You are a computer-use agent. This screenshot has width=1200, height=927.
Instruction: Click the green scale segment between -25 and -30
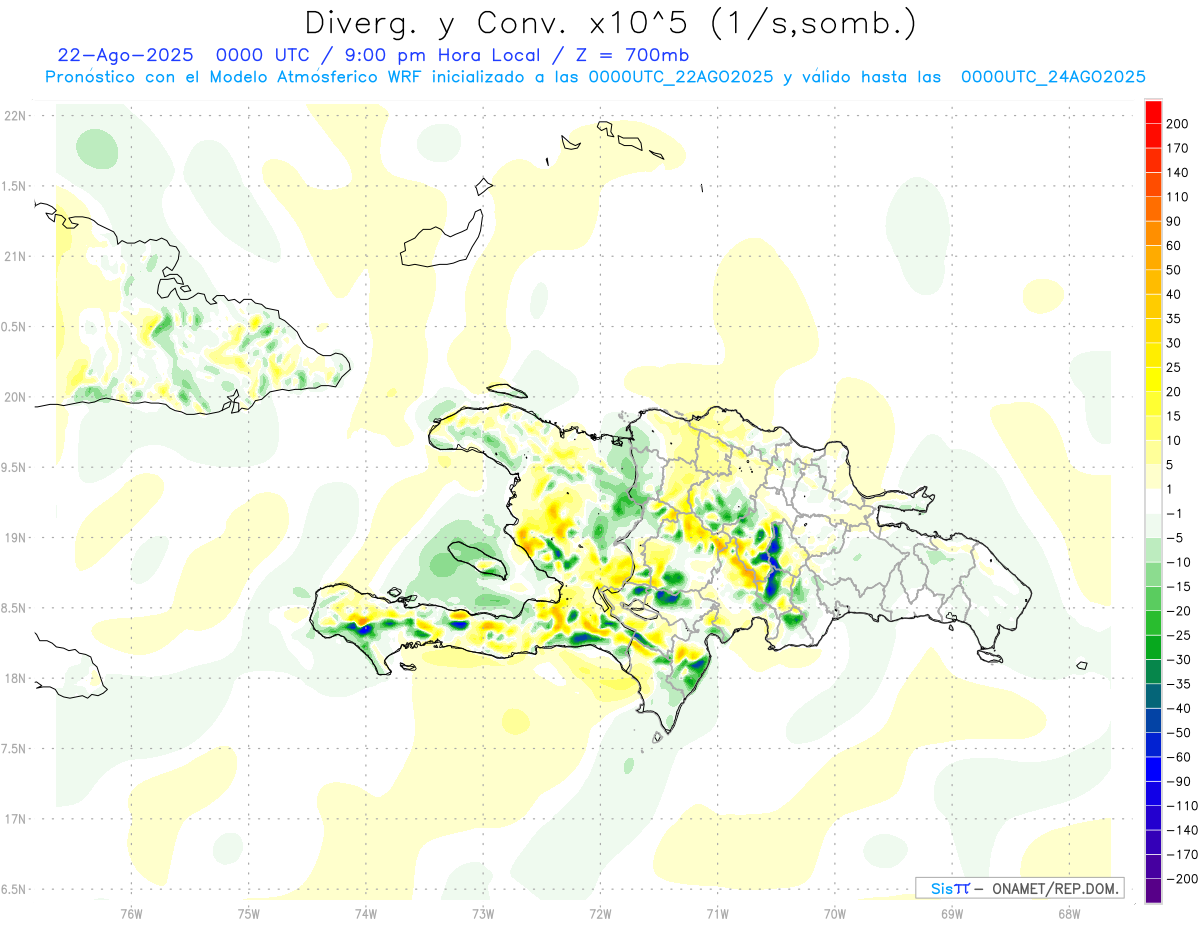pos(1153,647)
